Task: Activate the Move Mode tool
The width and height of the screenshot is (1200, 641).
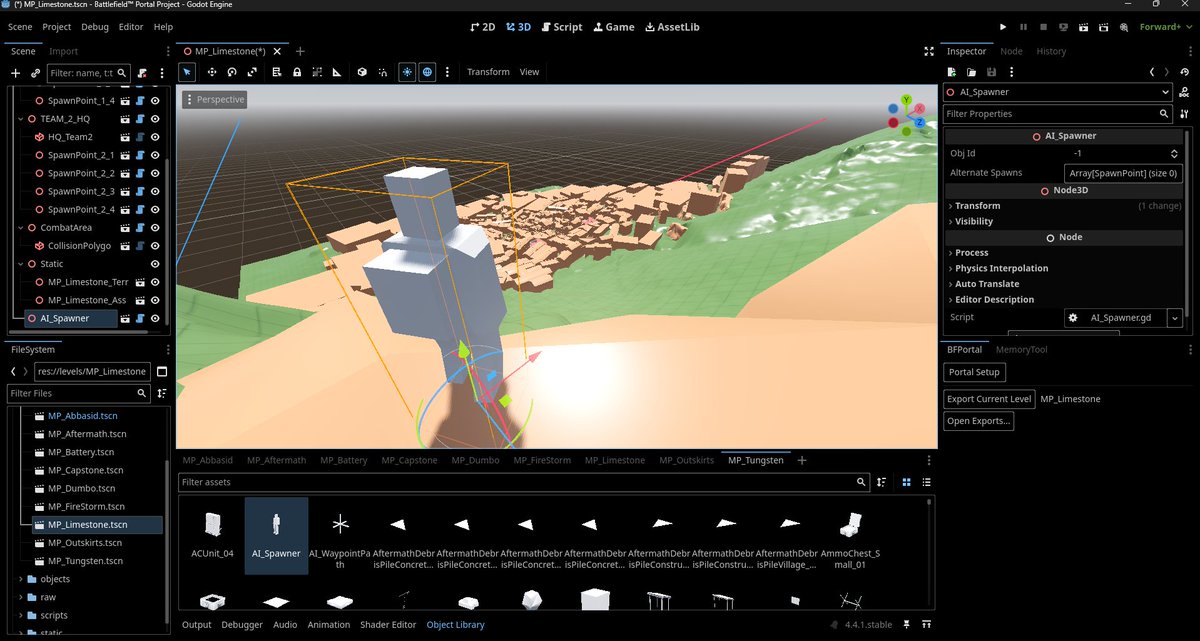Action: click(212, 72)
